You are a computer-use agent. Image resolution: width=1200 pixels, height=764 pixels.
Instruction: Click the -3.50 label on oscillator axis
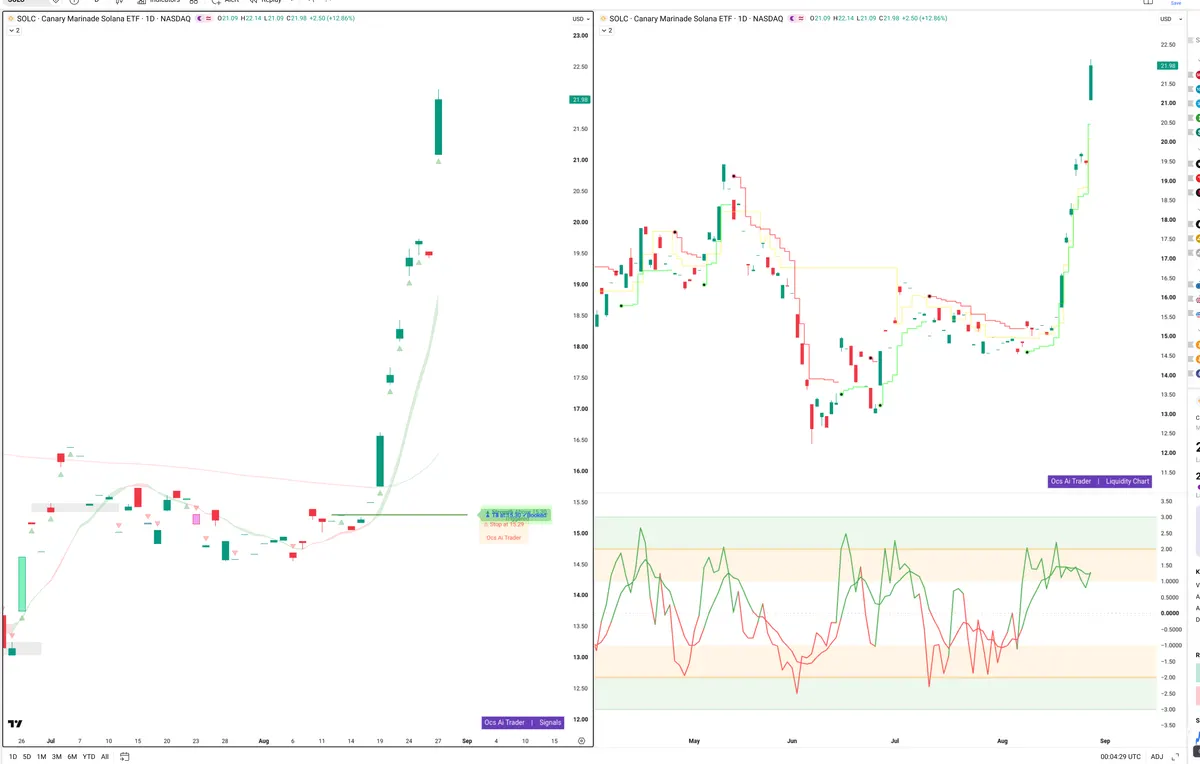coord(1166,725)
